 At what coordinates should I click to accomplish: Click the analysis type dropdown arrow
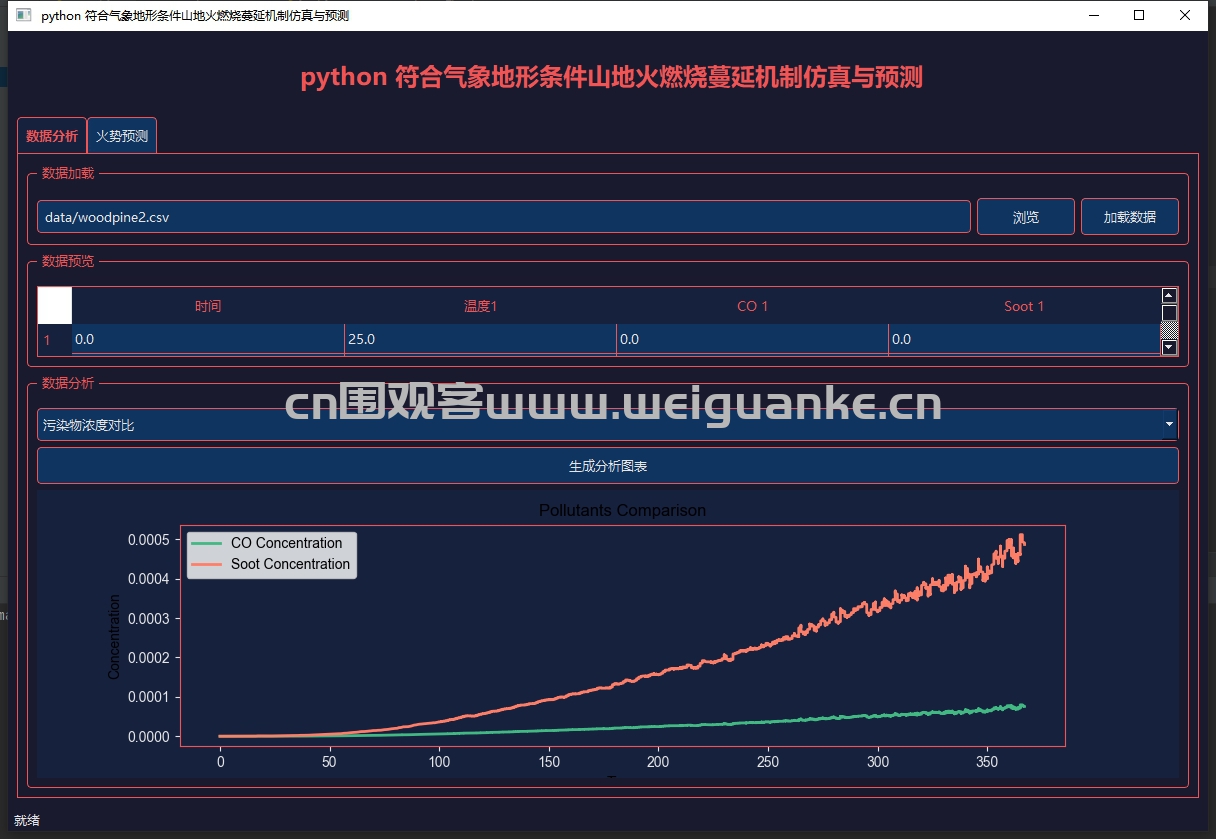[1169, 425]
